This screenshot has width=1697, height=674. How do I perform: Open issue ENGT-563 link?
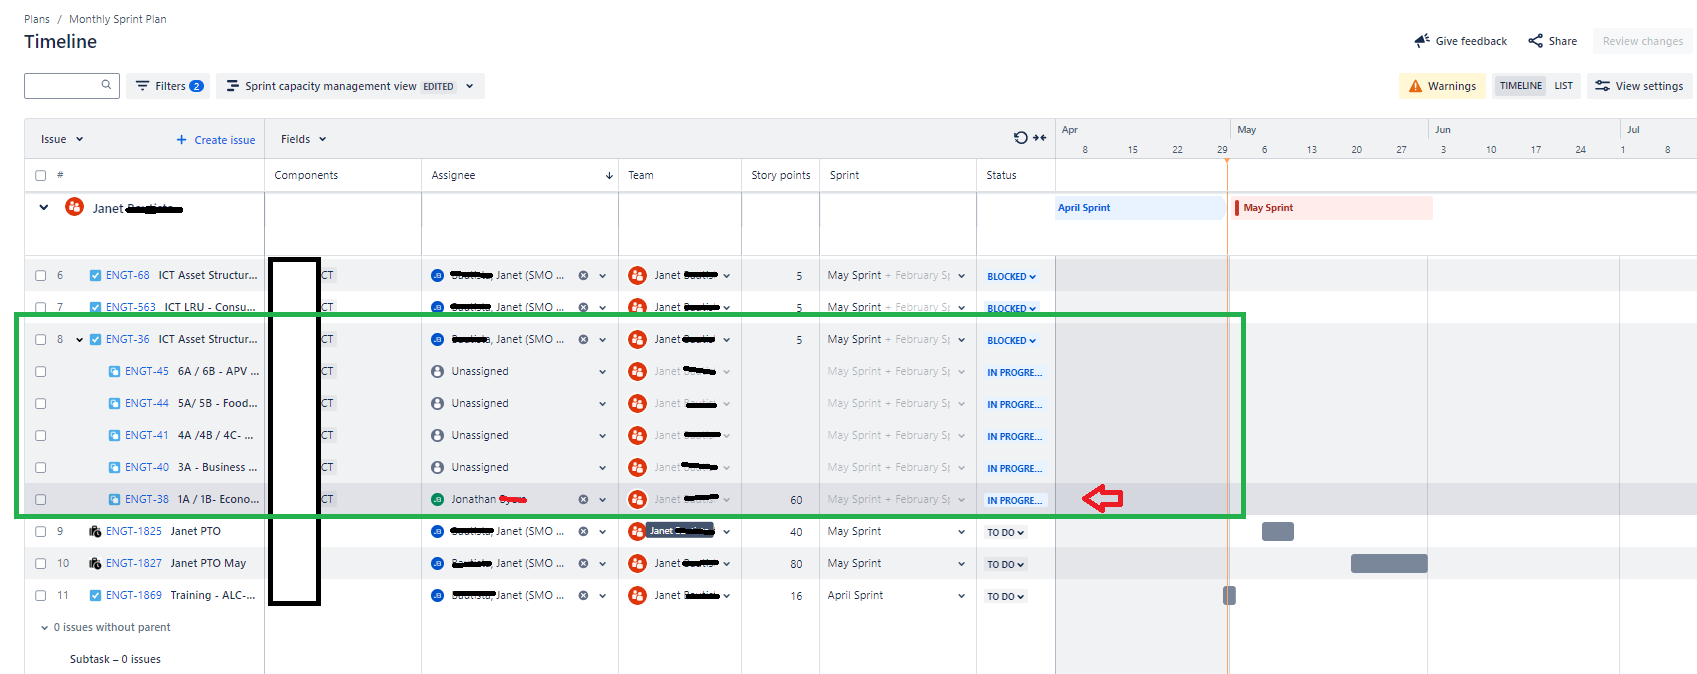131,307
